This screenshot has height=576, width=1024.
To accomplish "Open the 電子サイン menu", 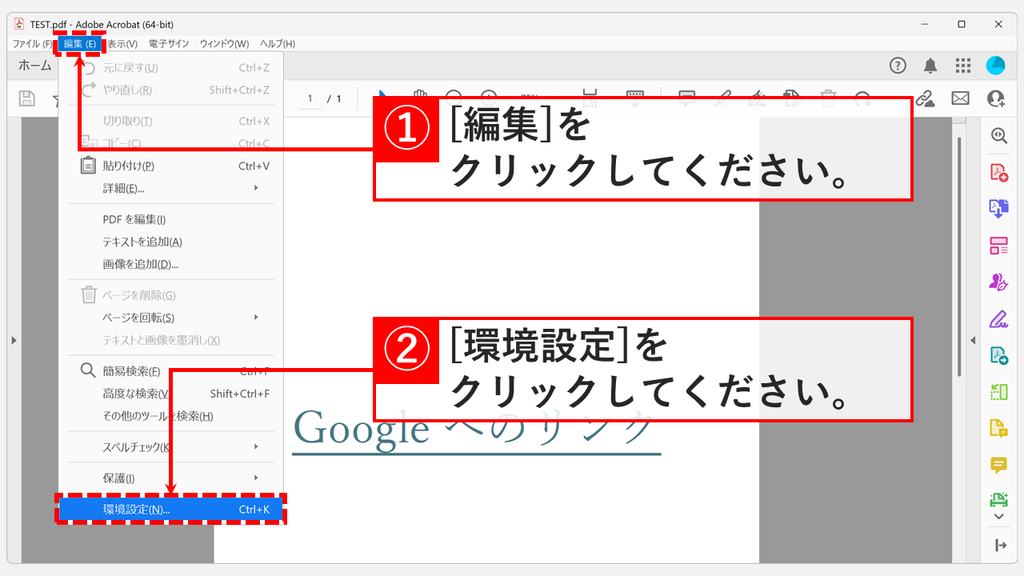I will pyautogui.click(x=168, y=44).
